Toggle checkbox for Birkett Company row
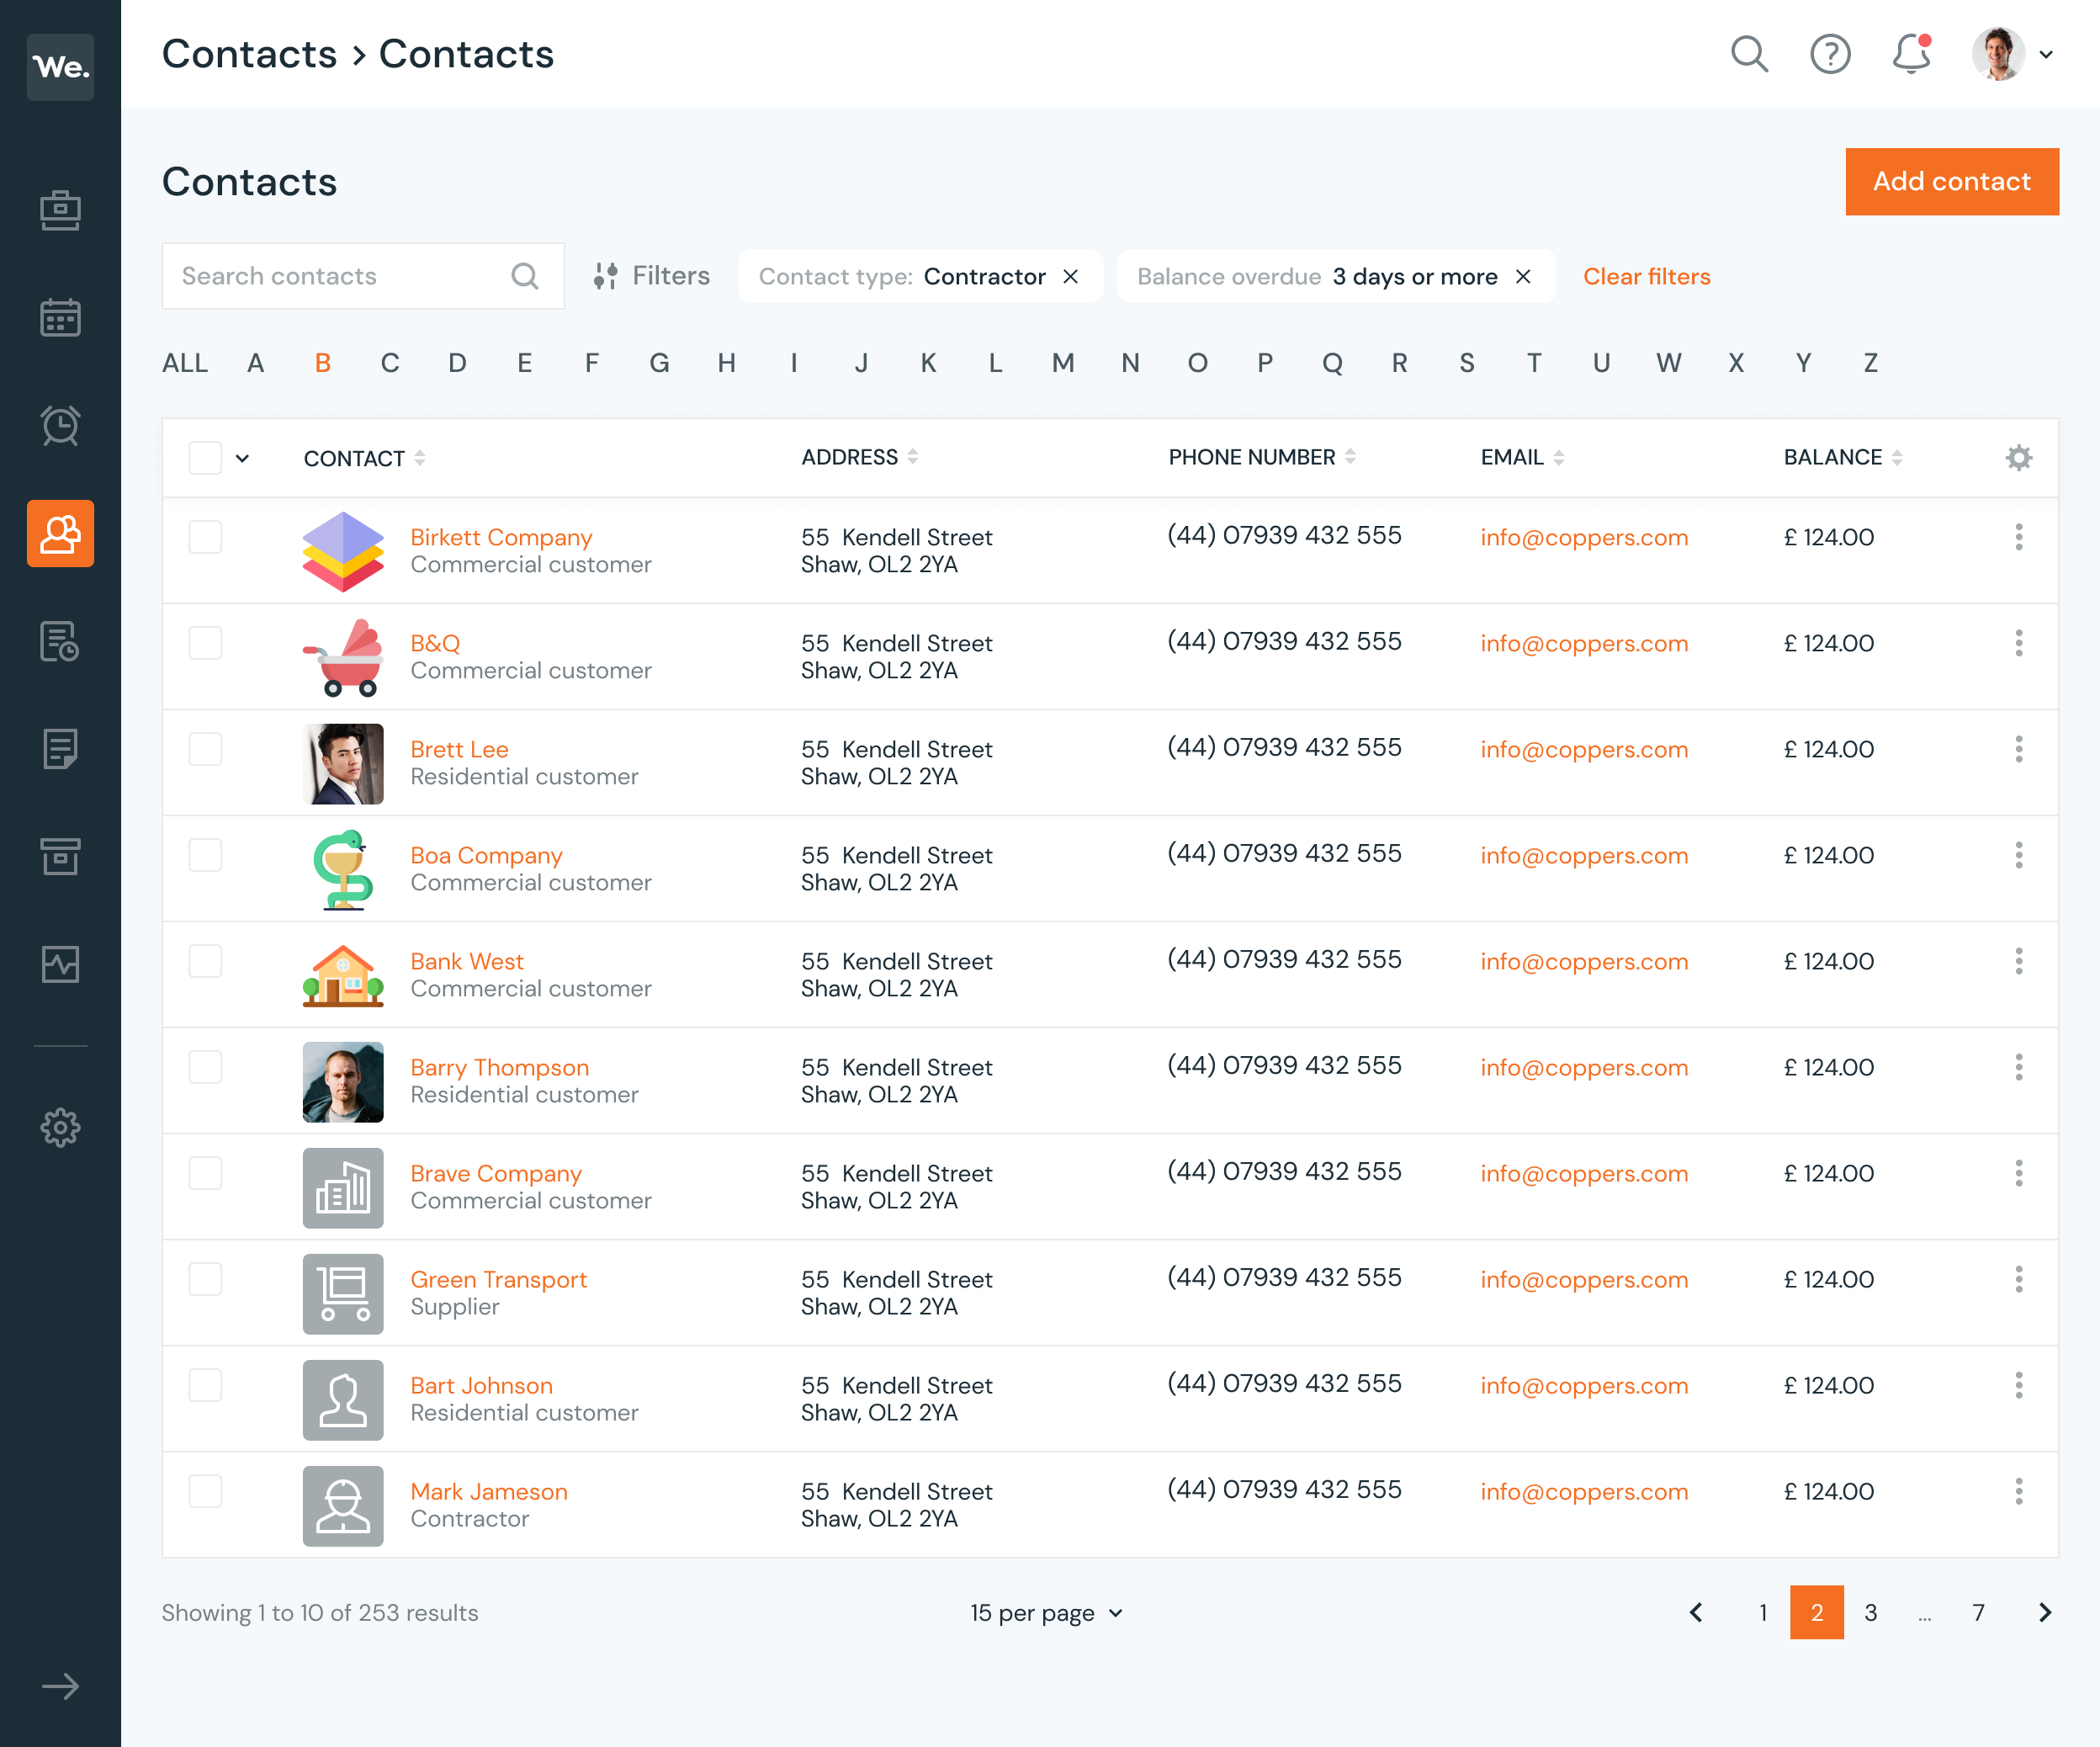The width and height of the screenshot is (2100, 1747). coord(204,536)
